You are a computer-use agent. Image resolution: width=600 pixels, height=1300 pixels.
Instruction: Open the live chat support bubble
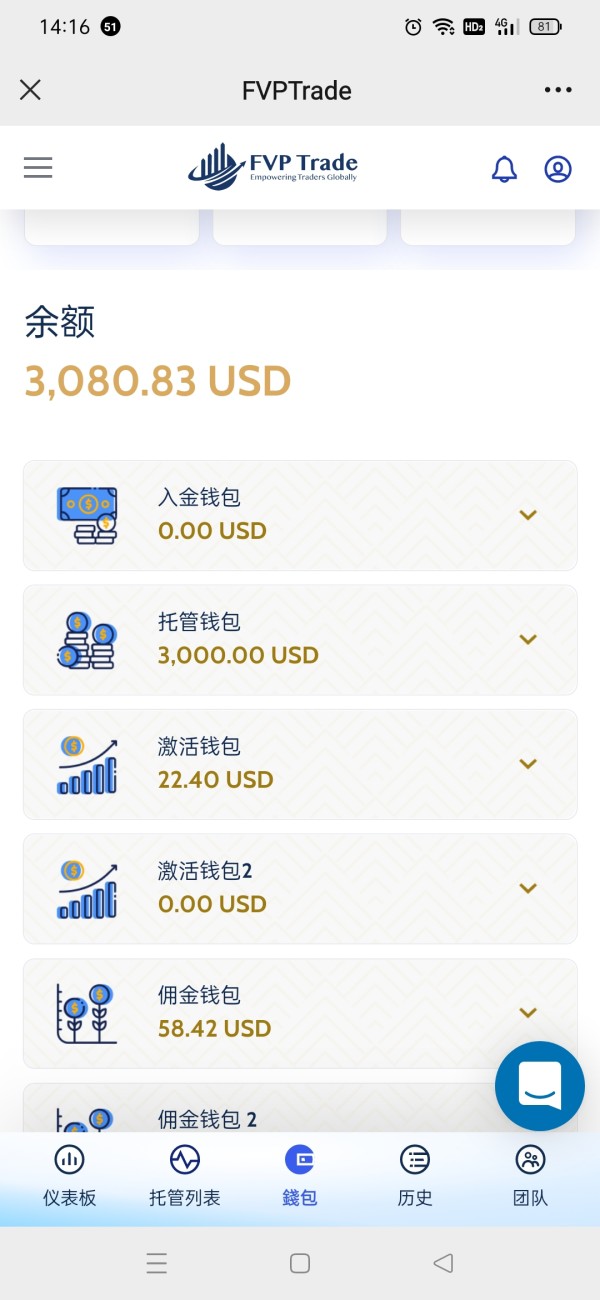[540, 1086]
